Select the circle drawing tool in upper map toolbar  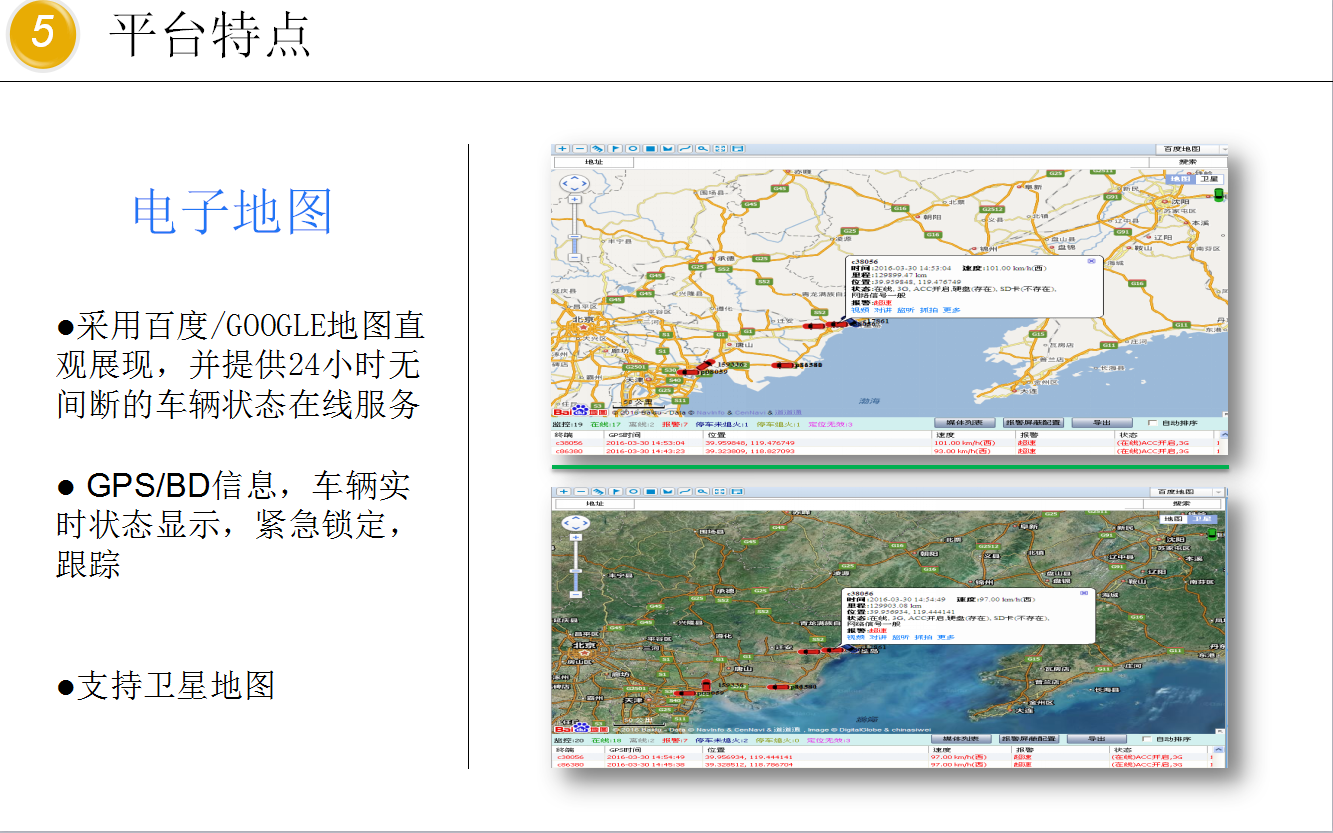tap(633, 149)
